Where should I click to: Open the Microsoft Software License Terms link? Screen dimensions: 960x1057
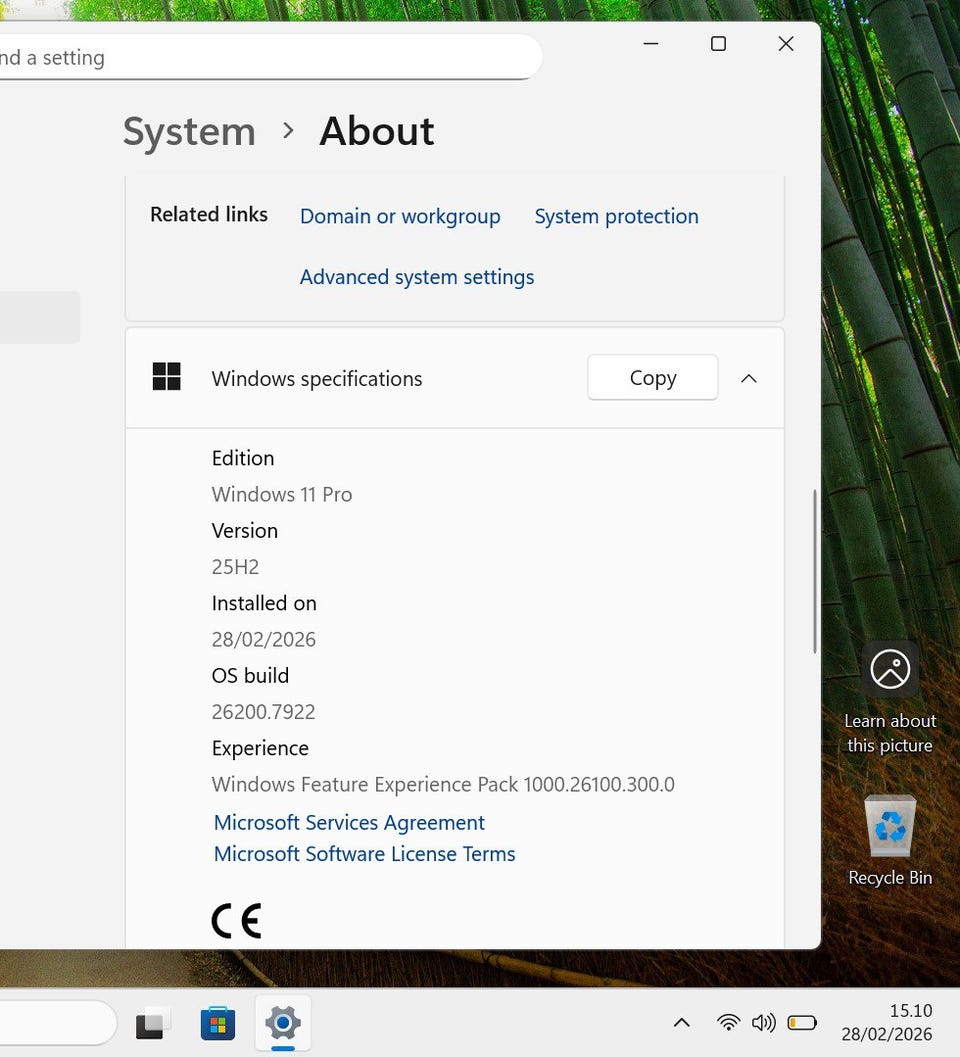click(365, 854)
